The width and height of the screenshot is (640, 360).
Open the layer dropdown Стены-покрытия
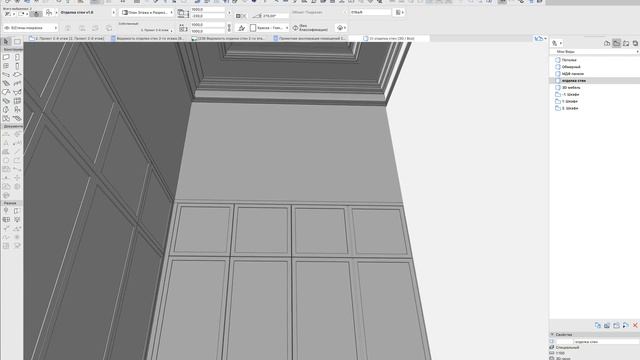click(30, 28)
